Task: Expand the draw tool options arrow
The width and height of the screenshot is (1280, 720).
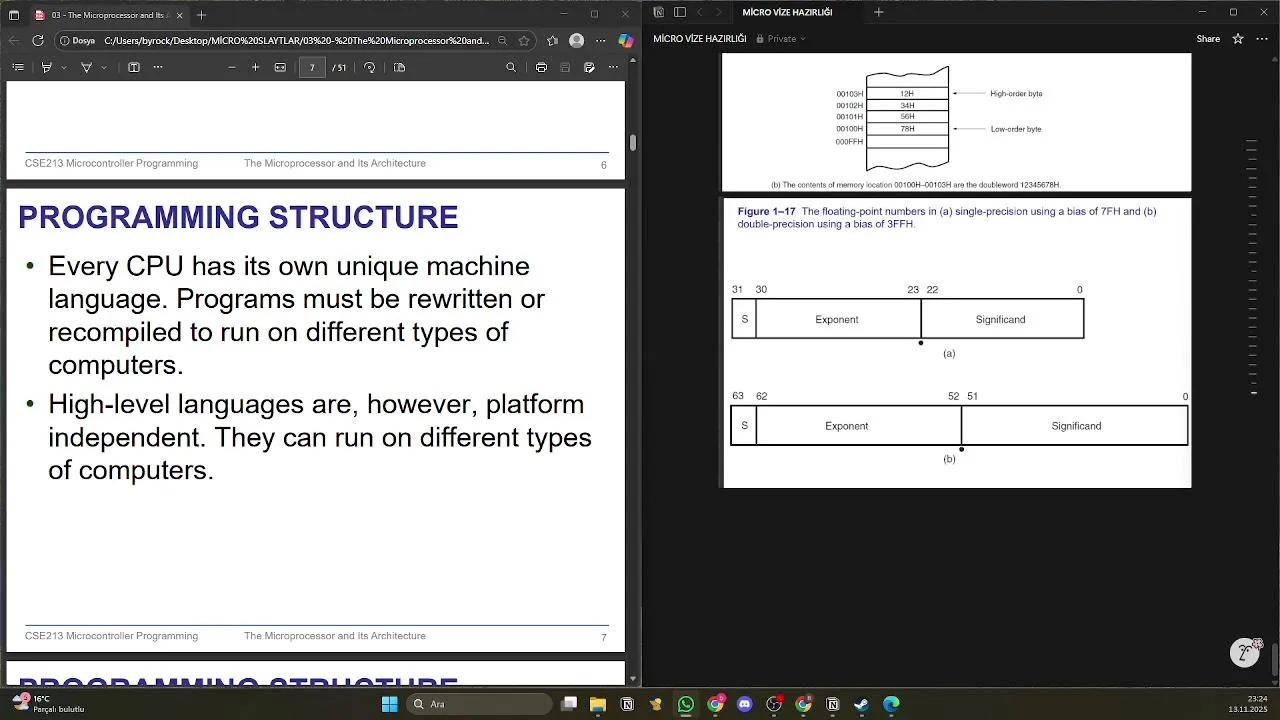Action: tap(104, 67)
